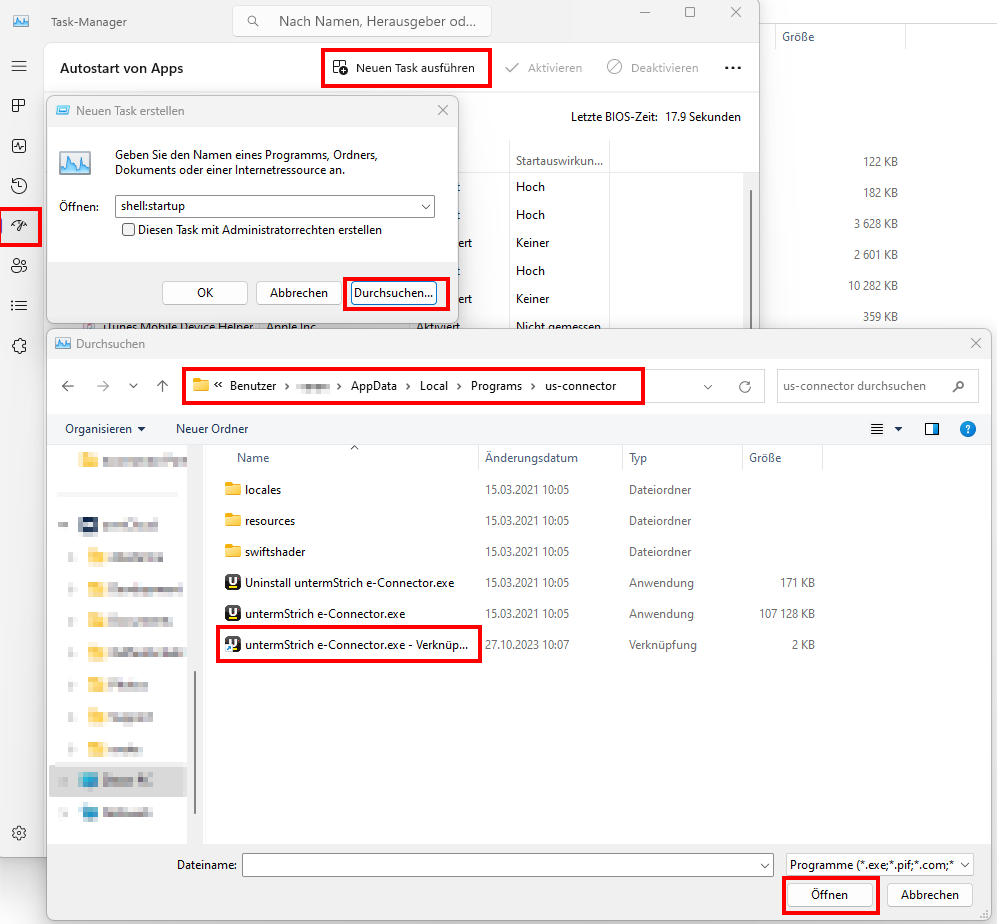Open the Performance (Leistung) page icon
The height and width of the screenshot is (924, 997).
(19, 146)
